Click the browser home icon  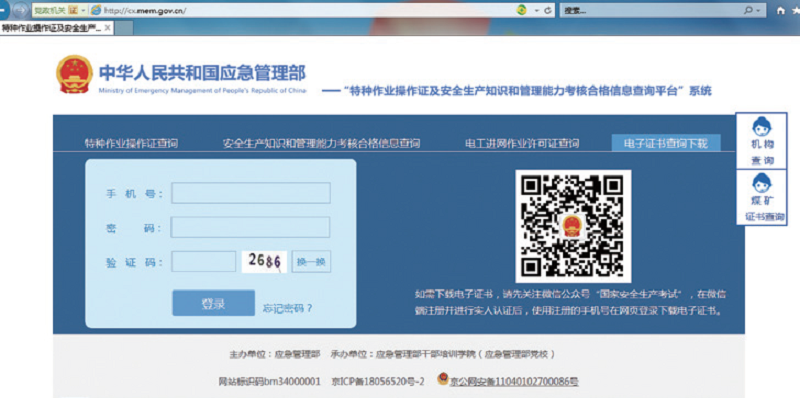point(780,11)
